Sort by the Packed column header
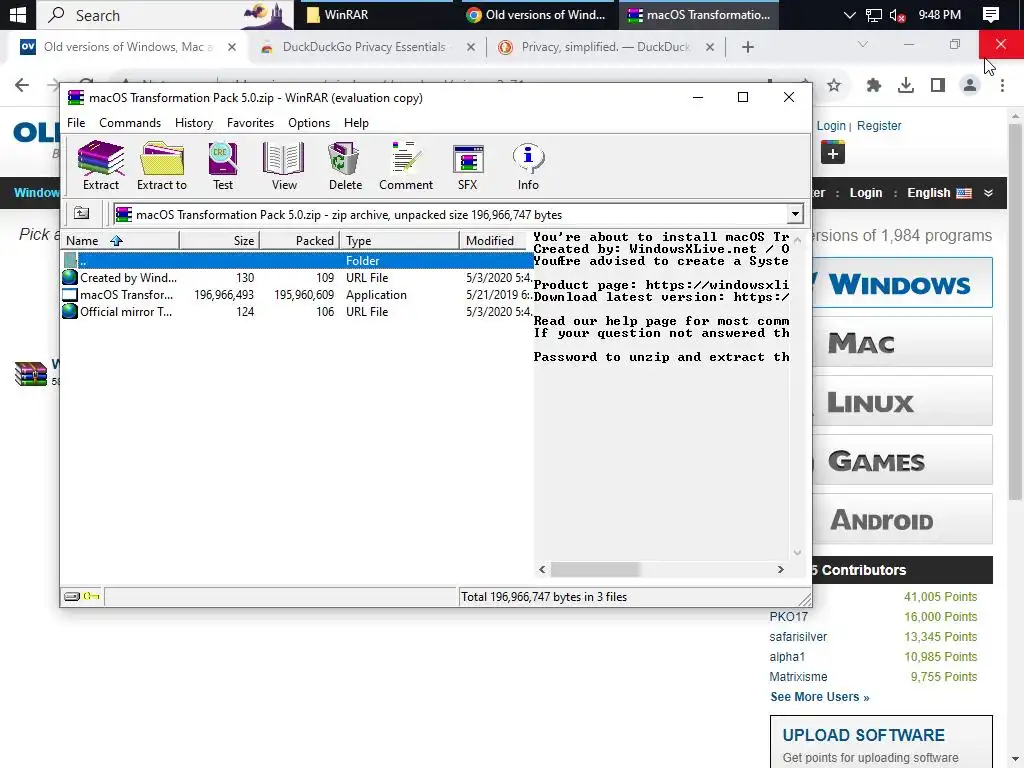This screenshot has height=768, width=1024. pos(300,240)
